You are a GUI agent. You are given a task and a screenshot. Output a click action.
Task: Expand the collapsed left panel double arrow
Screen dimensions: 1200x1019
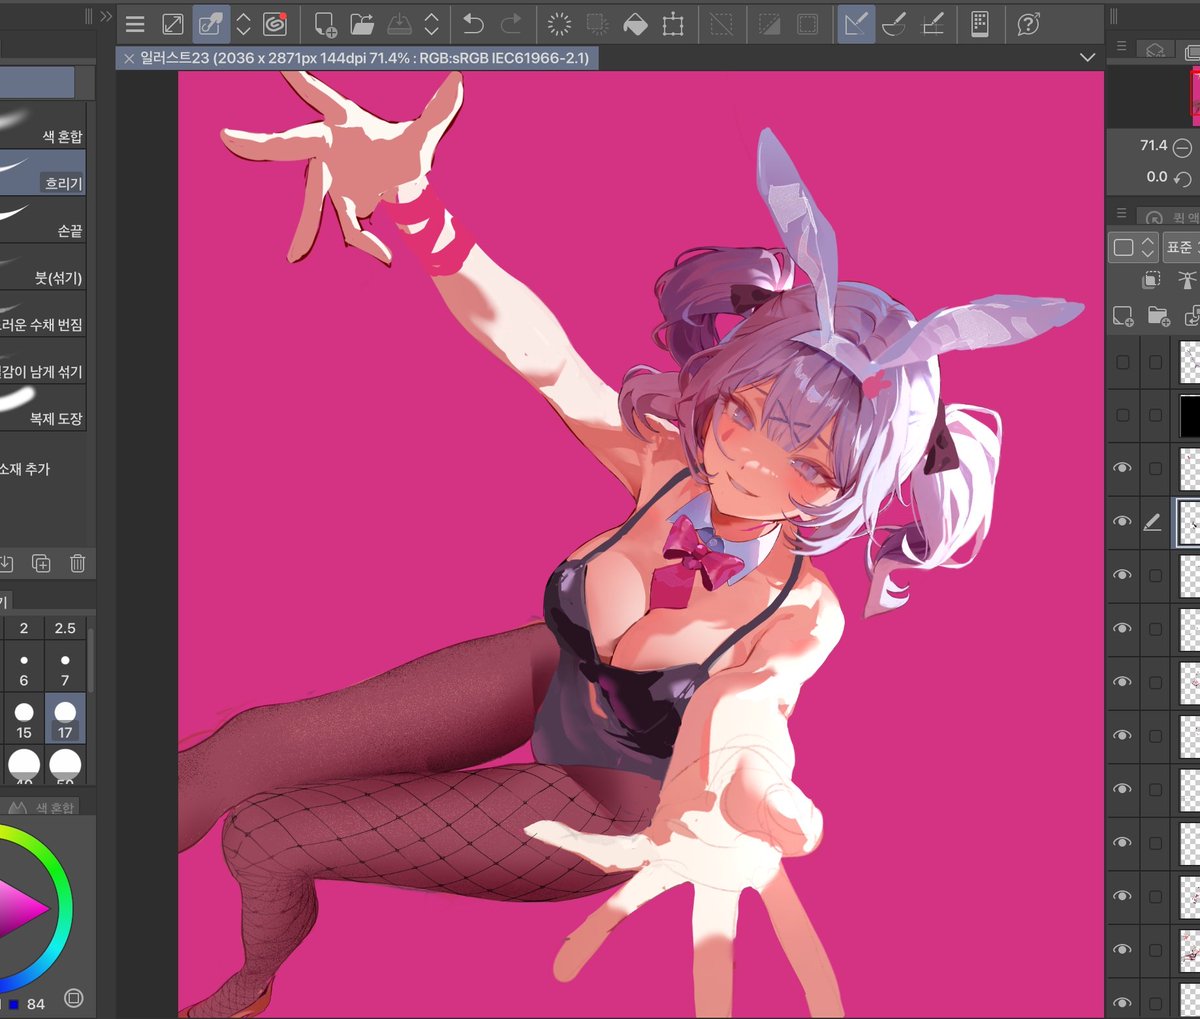point(105,16)
